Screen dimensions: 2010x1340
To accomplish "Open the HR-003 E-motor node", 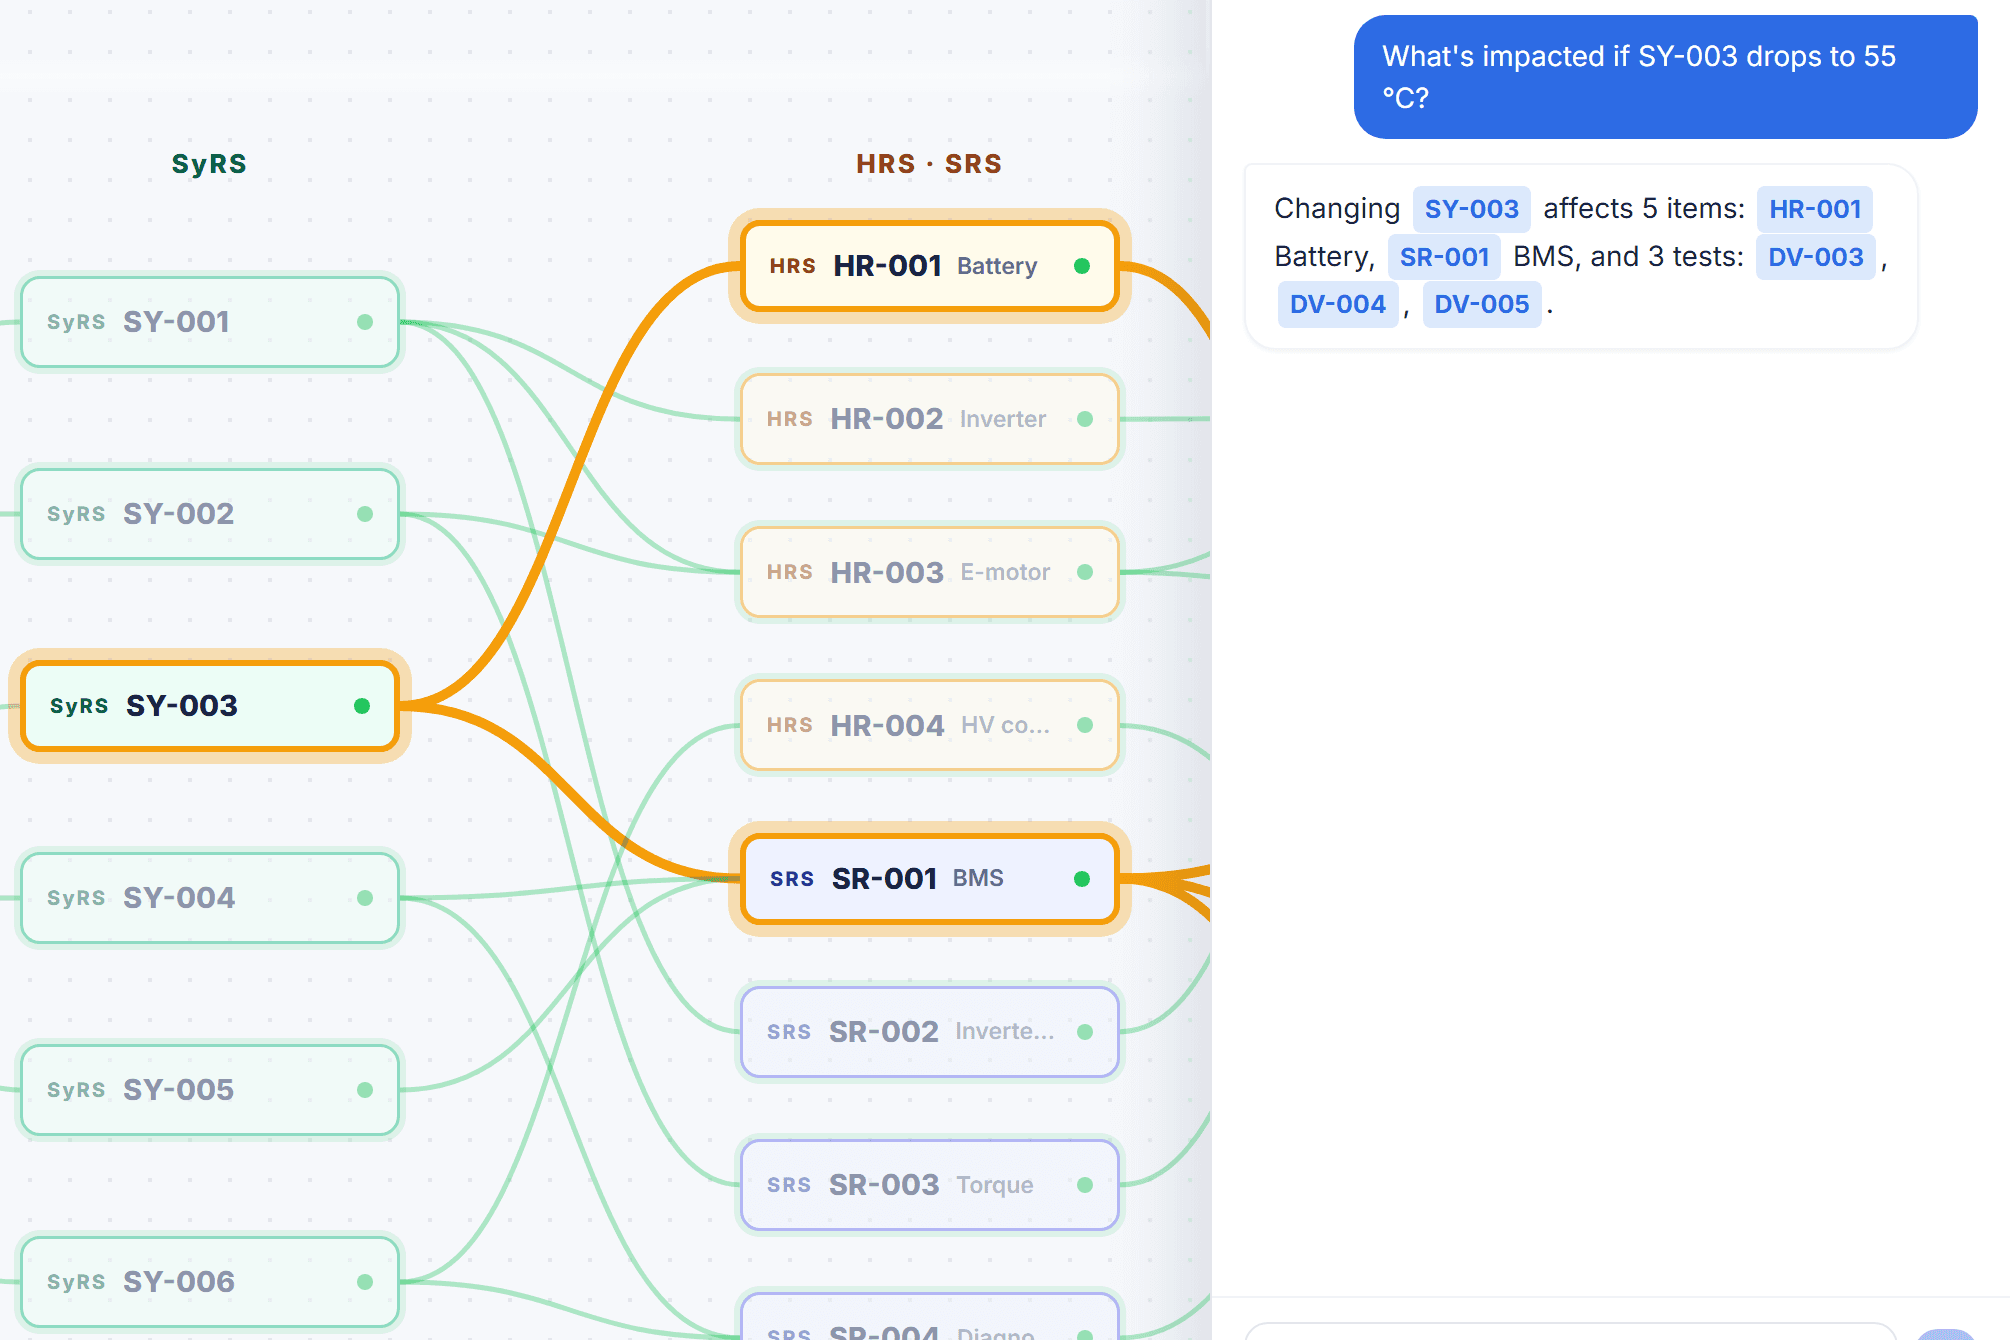I will (930, 572).
